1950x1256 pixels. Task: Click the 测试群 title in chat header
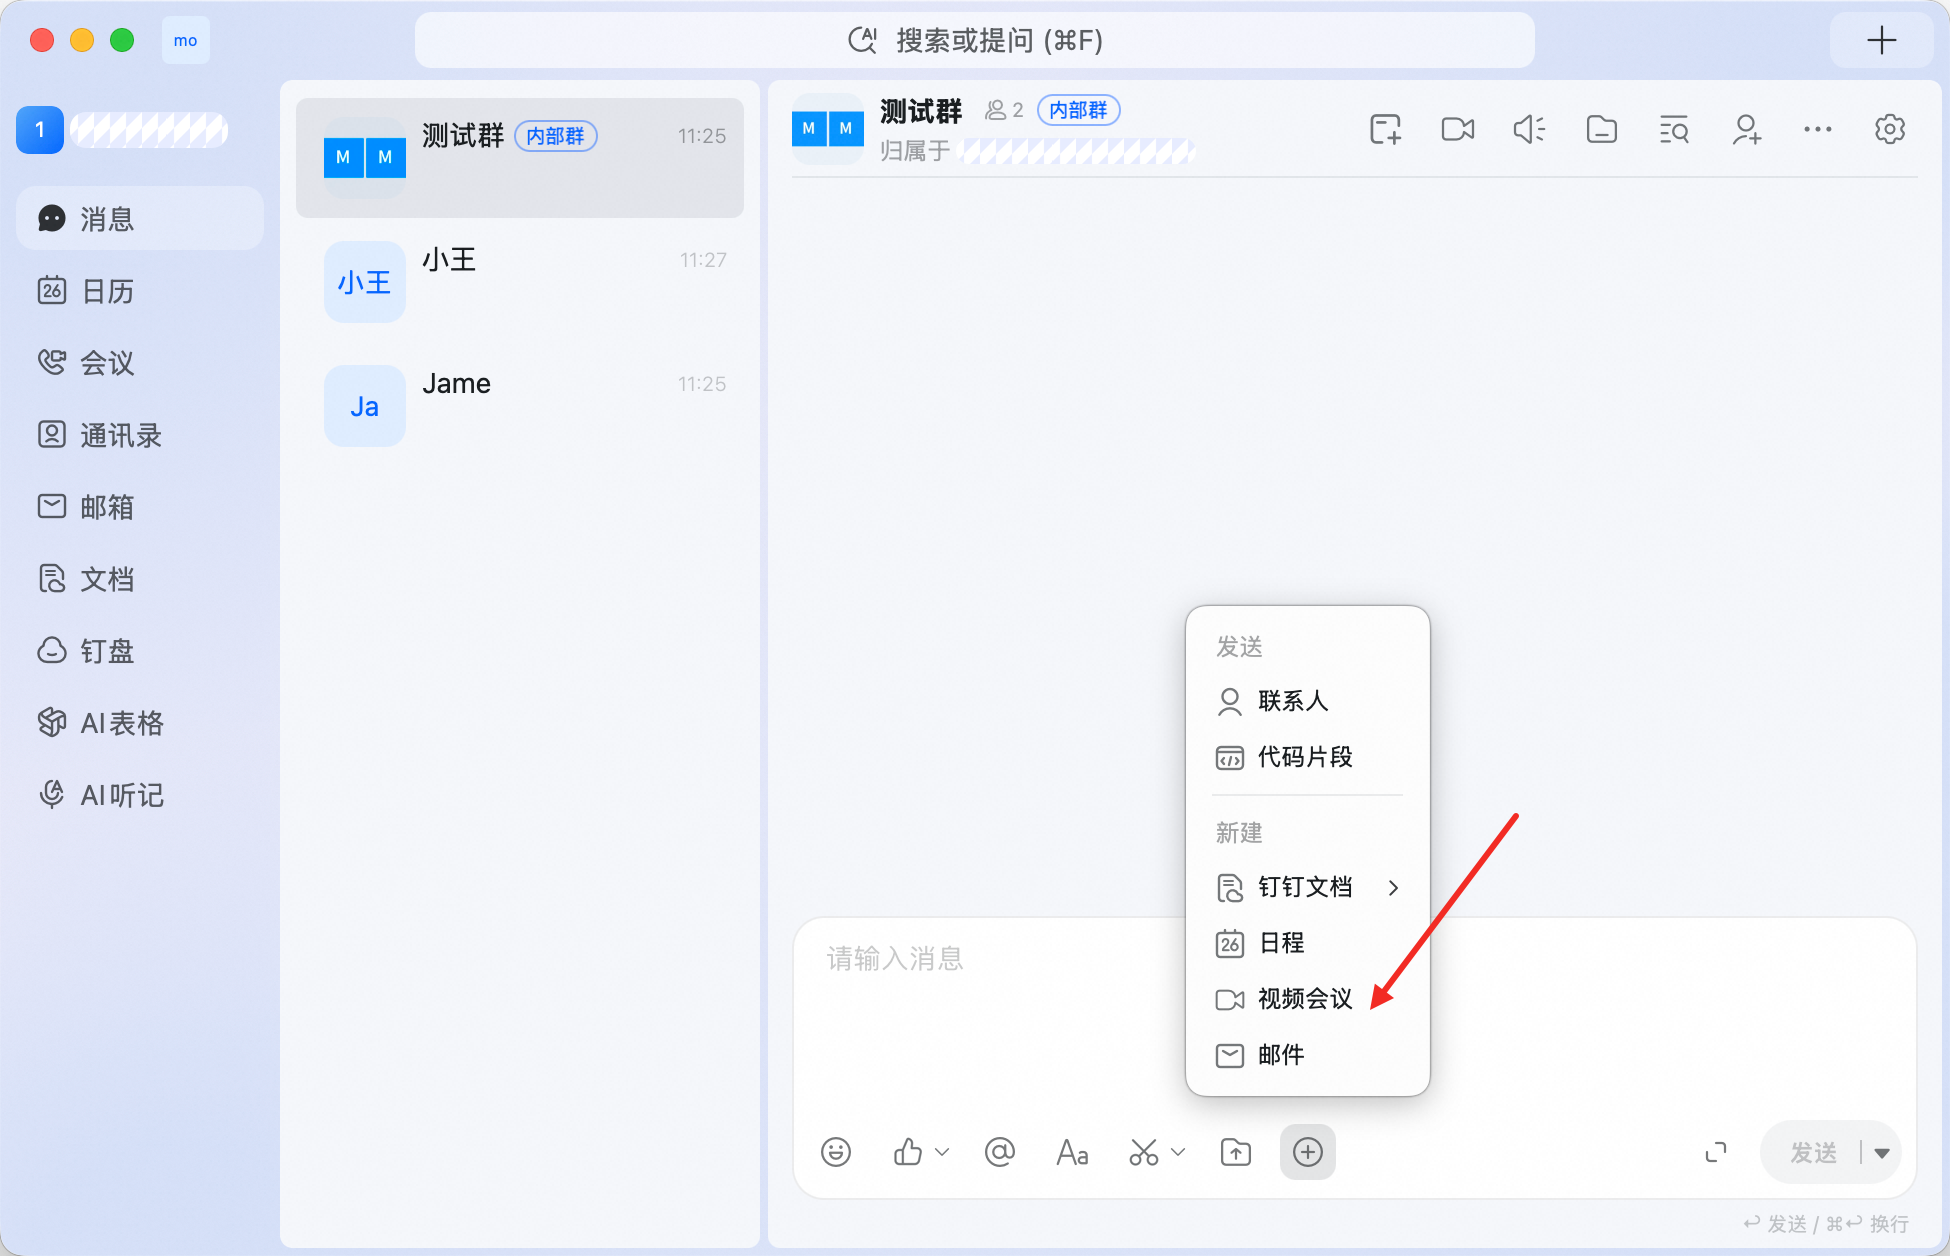click(x=921, y=110)
